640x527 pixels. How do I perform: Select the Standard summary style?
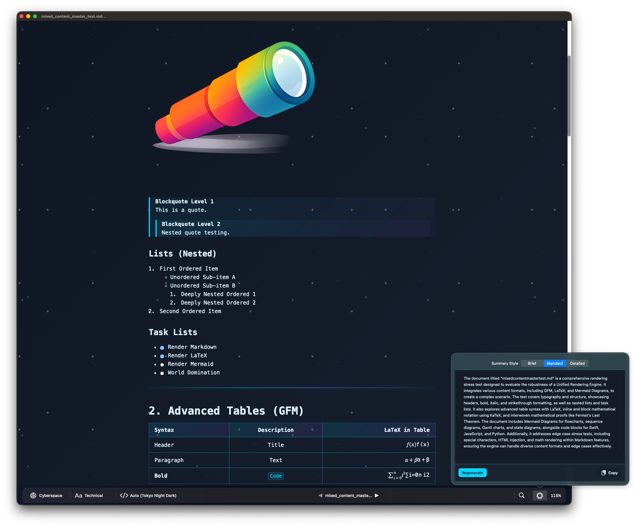(x=554, y=363)
